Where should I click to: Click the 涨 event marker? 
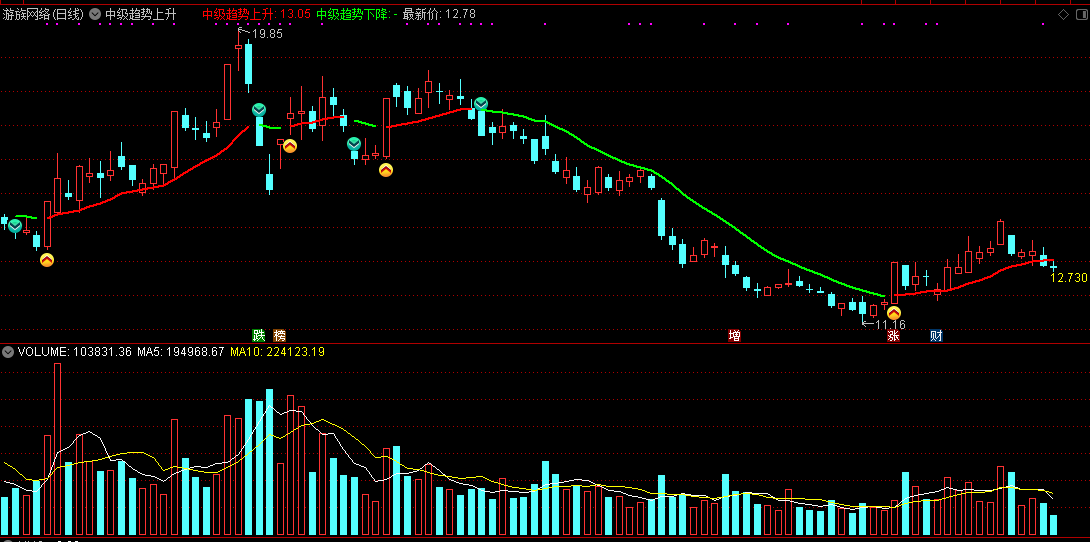click(893, 336)
